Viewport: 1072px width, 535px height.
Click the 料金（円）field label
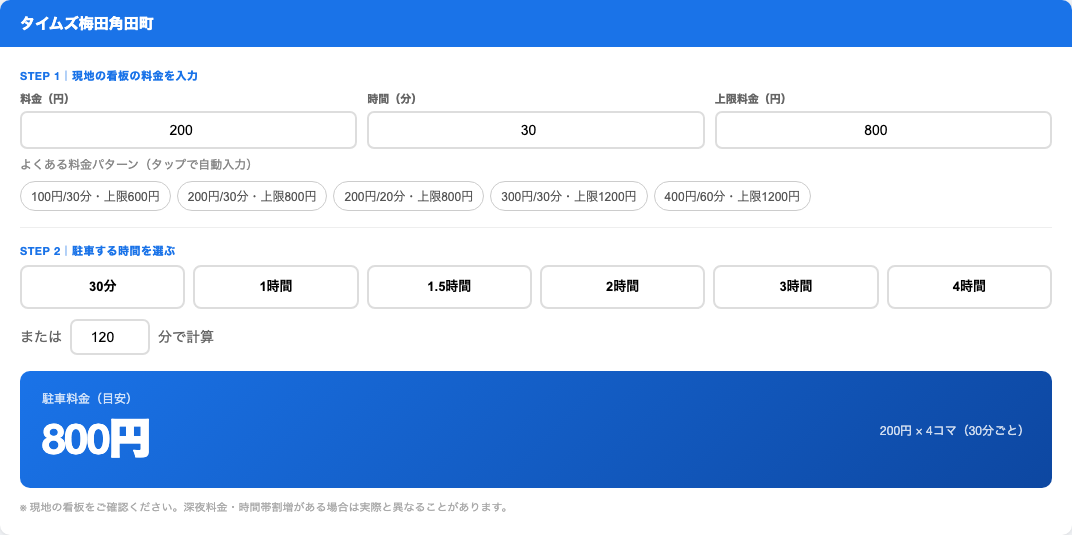click(44, 99)
